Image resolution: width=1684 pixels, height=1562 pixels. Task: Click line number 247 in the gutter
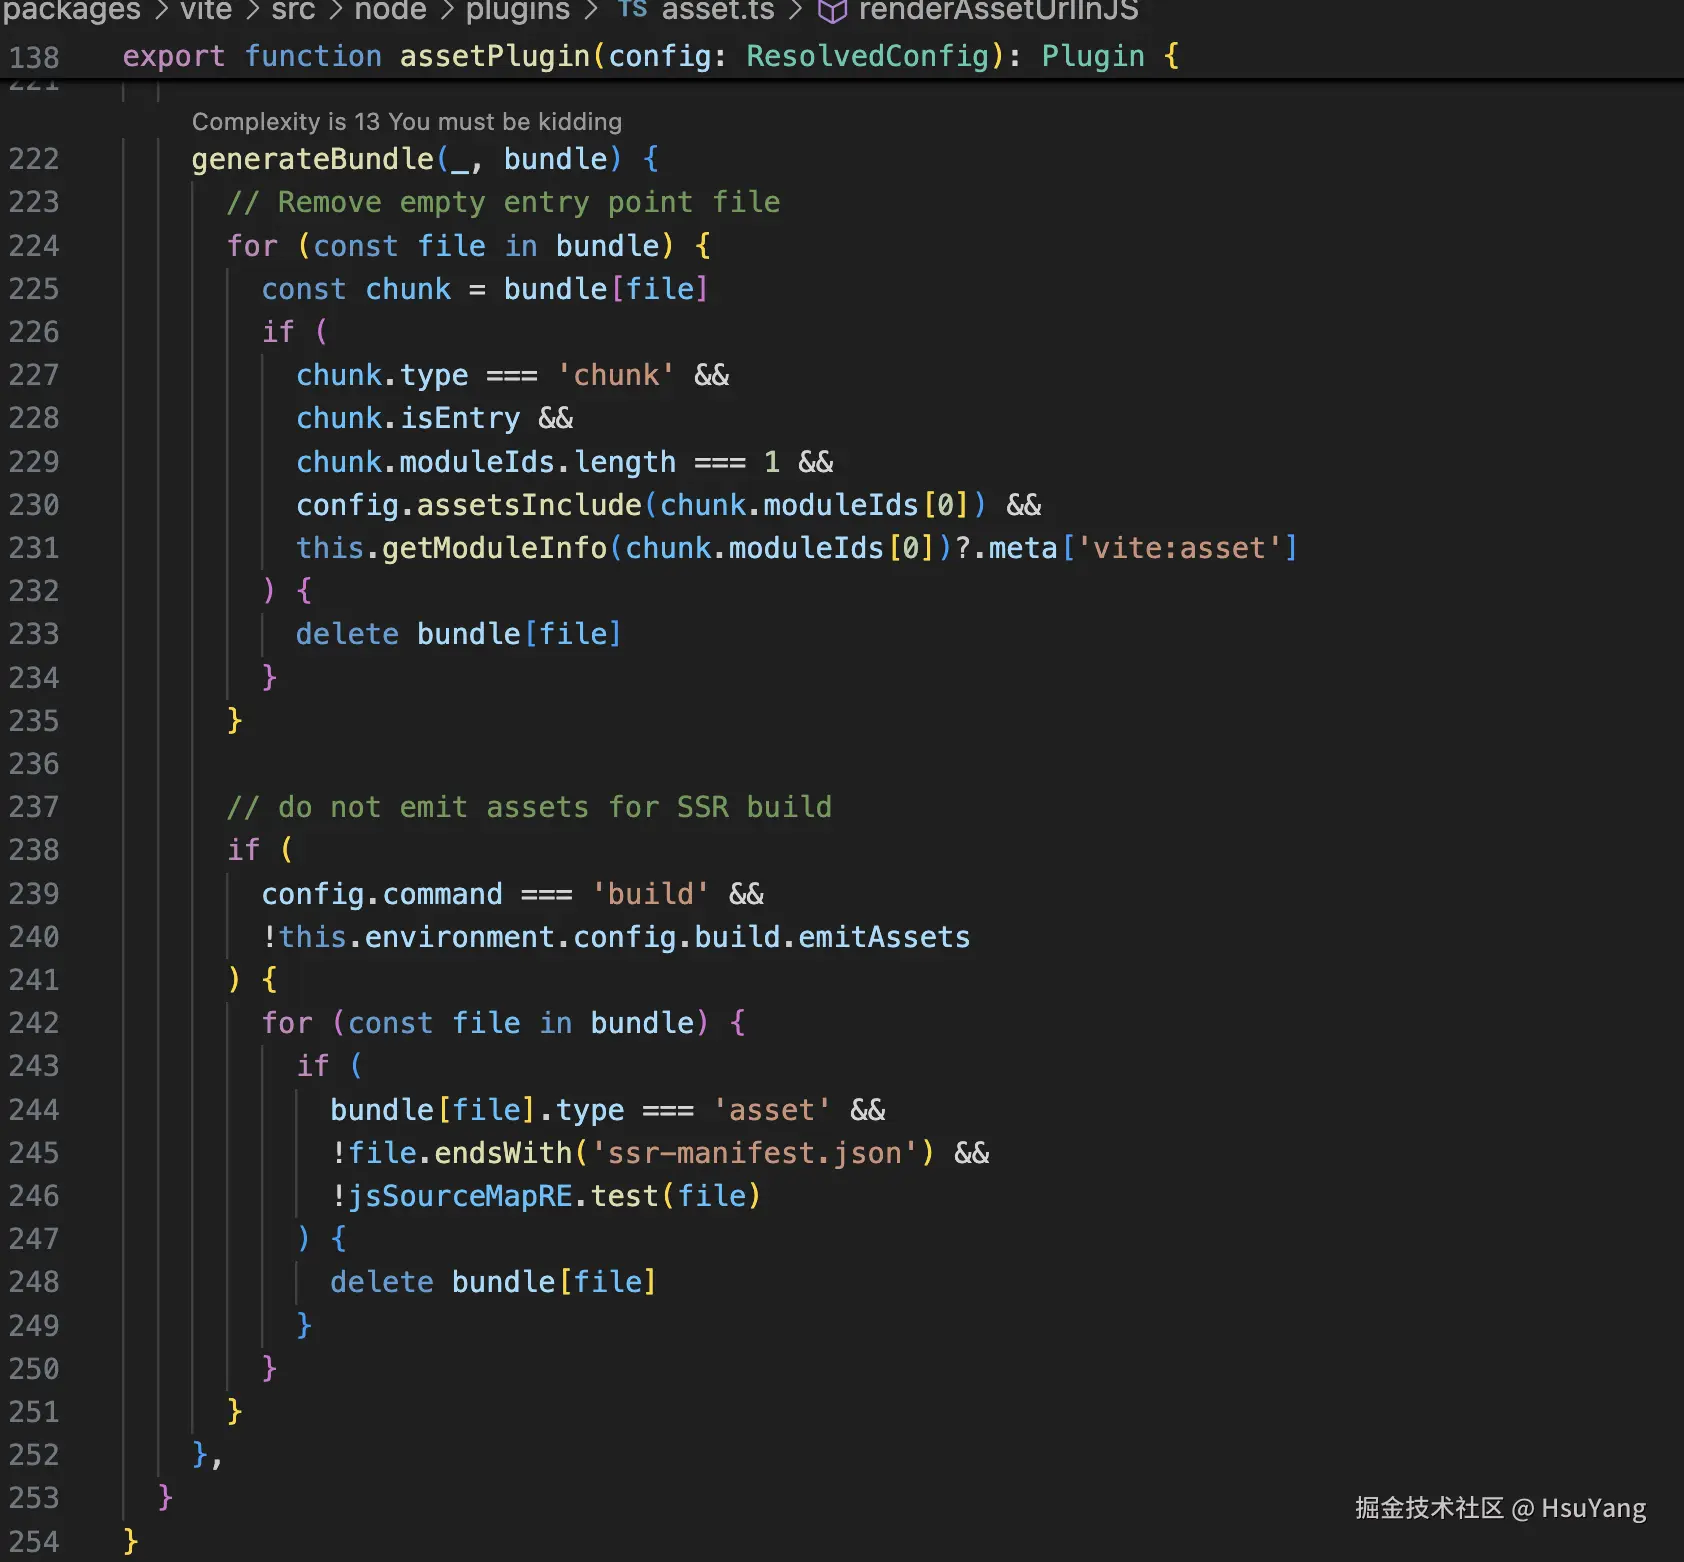[34, 1239]
